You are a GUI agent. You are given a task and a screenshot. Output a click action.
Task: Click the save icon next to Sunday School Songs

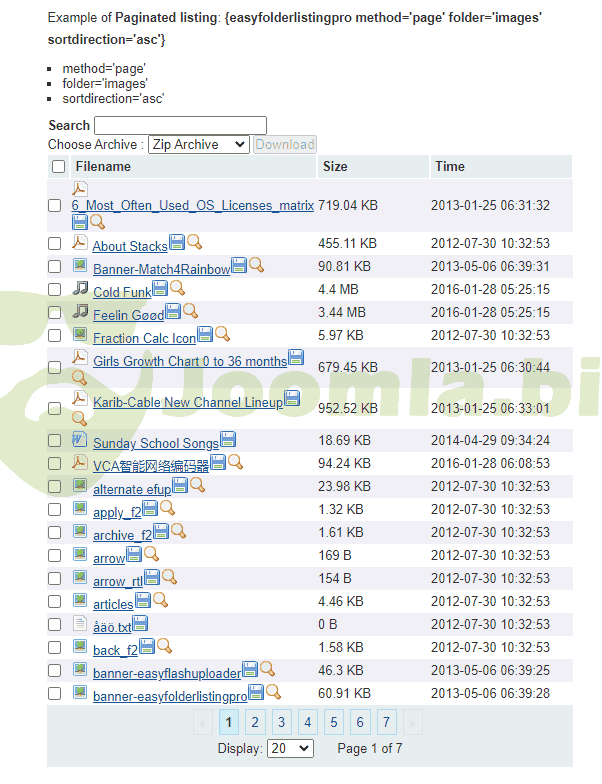coord(228,439)
